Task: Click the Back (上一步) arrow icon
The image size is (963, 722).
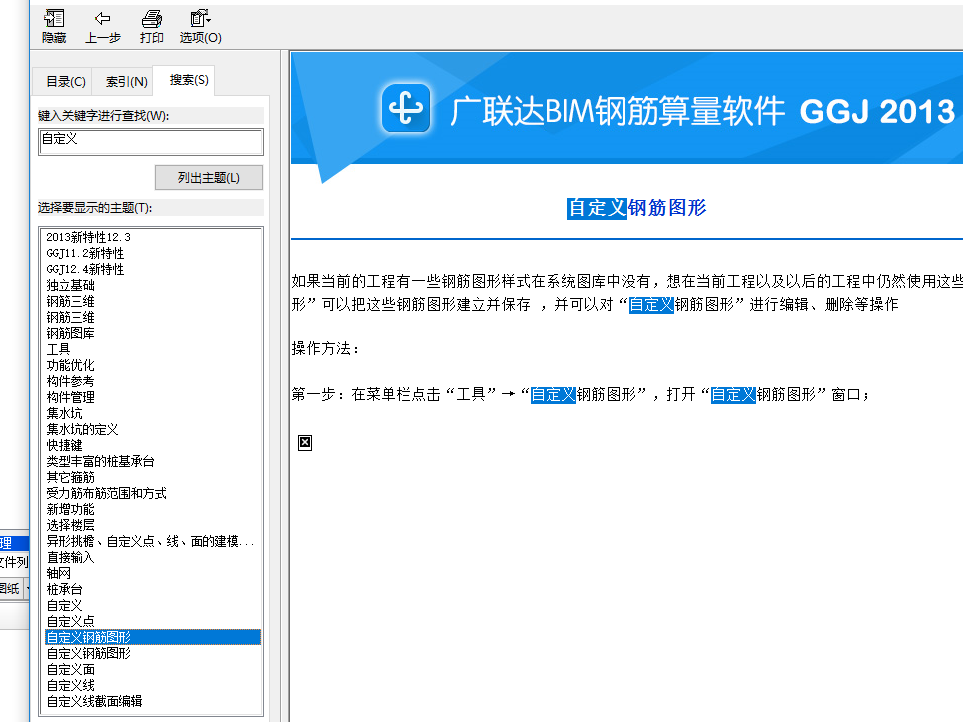Action: tap(103, 18)
